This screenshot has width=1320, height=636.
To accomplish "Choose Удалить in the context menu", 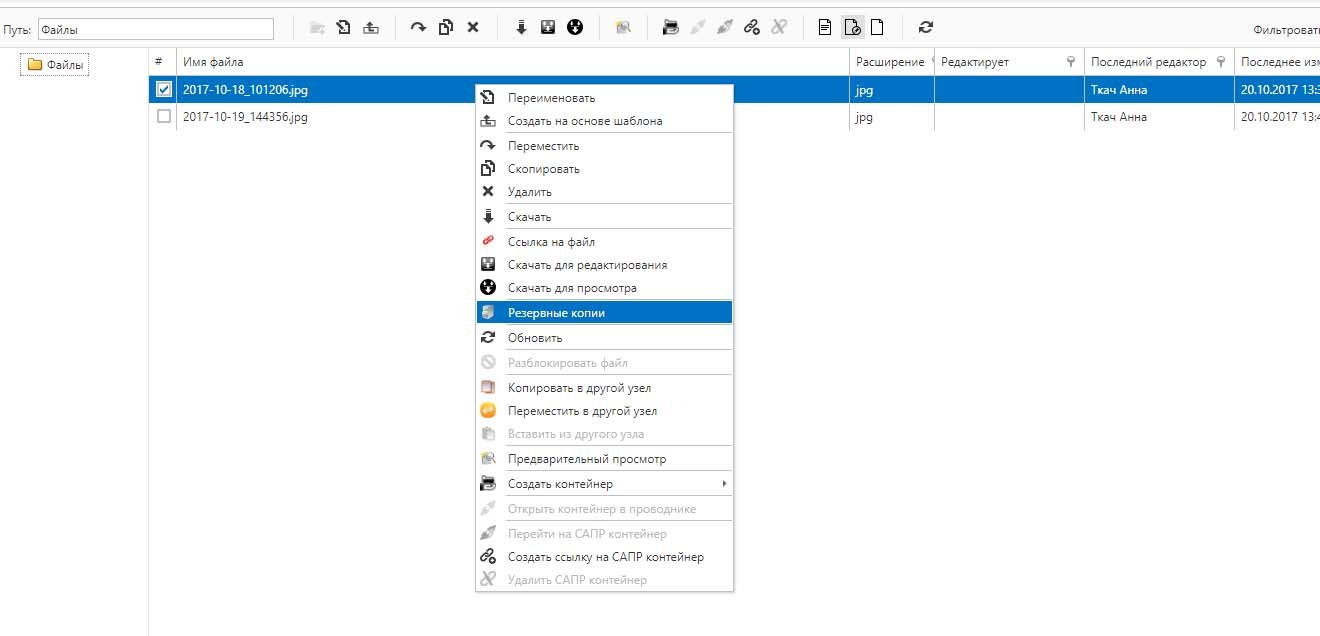I will point(604,192).
